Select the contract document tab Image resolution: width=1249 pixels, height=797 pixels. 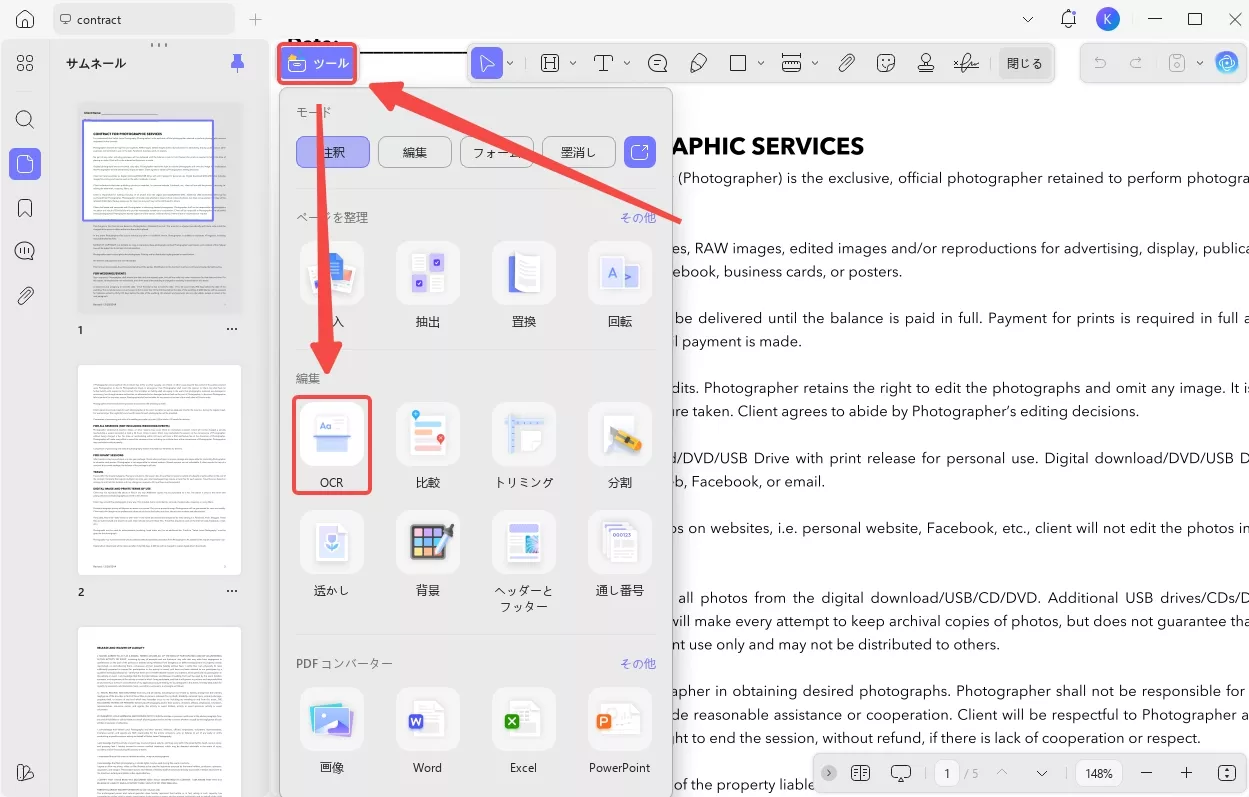143,19
